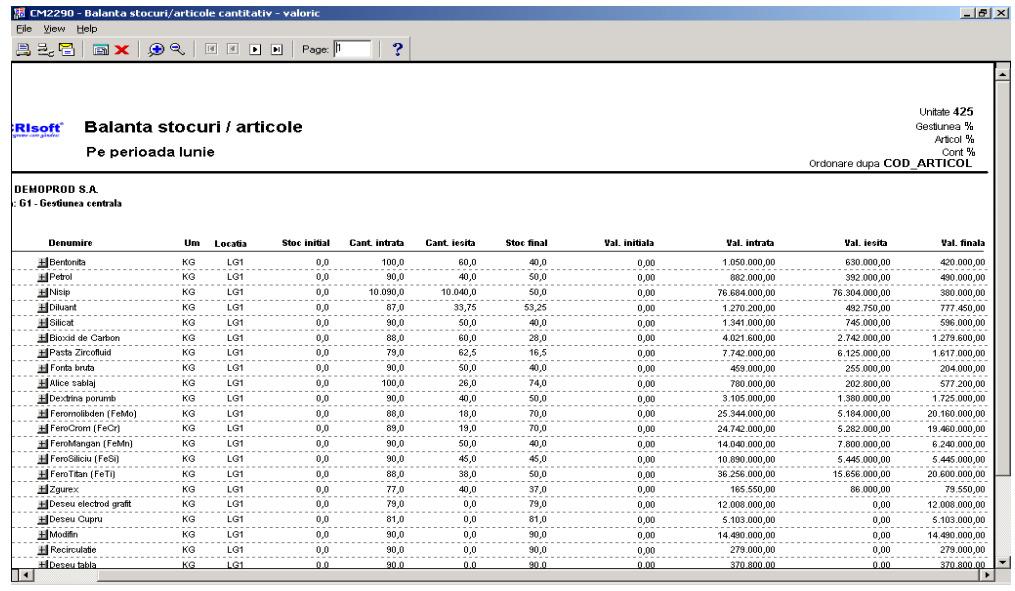Click the Stoc initial column header
This screenshot has height=591, width=1015.
click(x=306, y=243)
